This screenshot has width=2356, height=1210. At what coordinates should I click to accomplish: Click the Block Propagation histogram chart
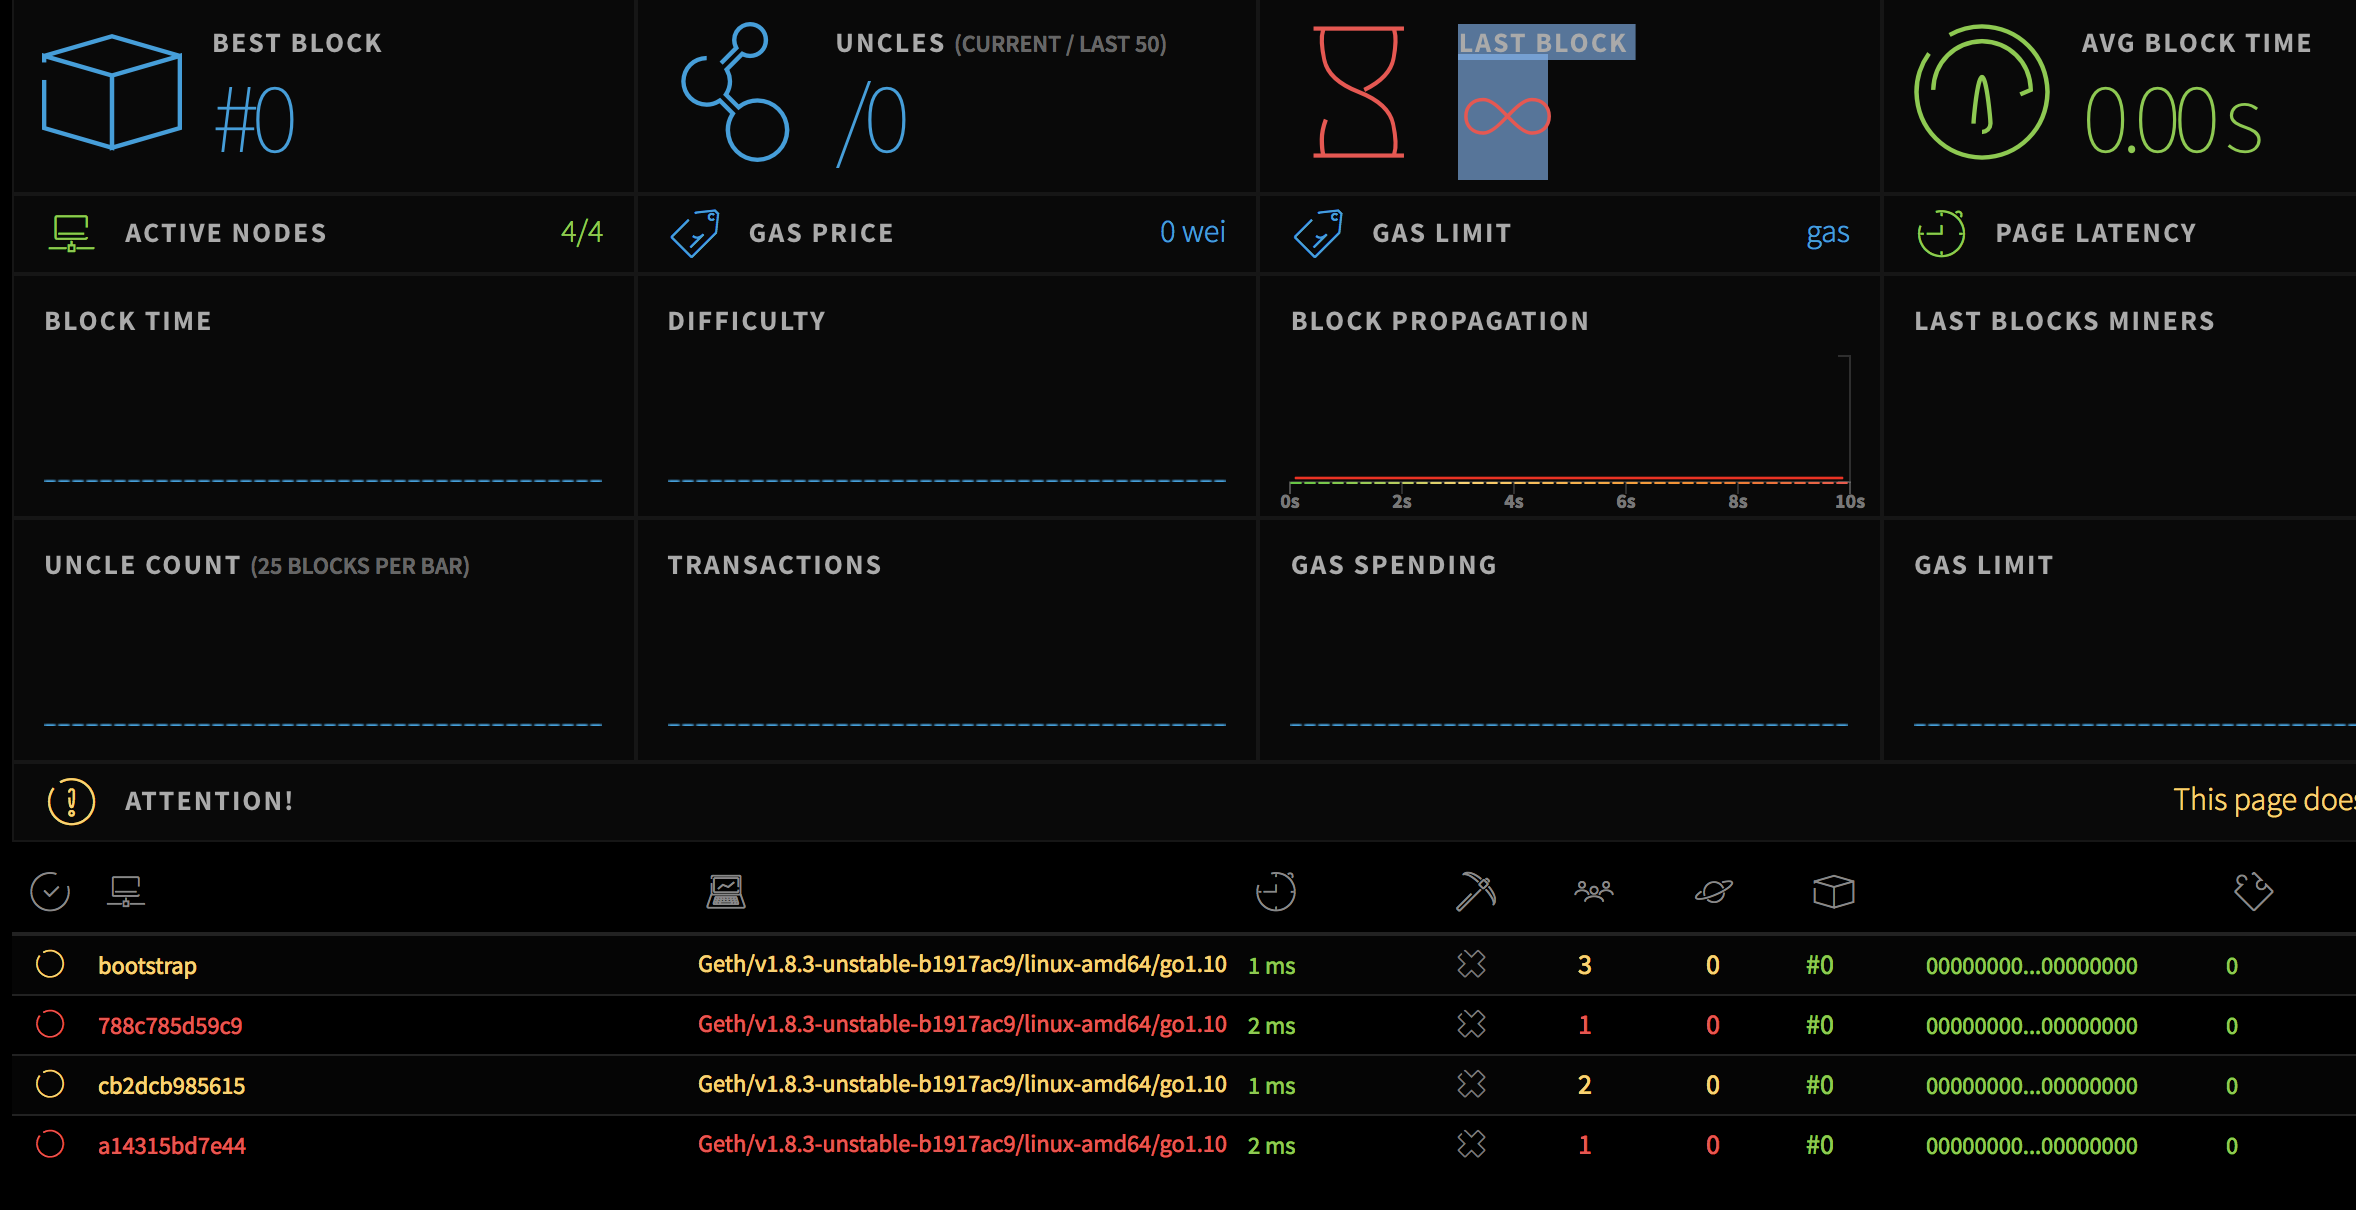point(1570,430)
